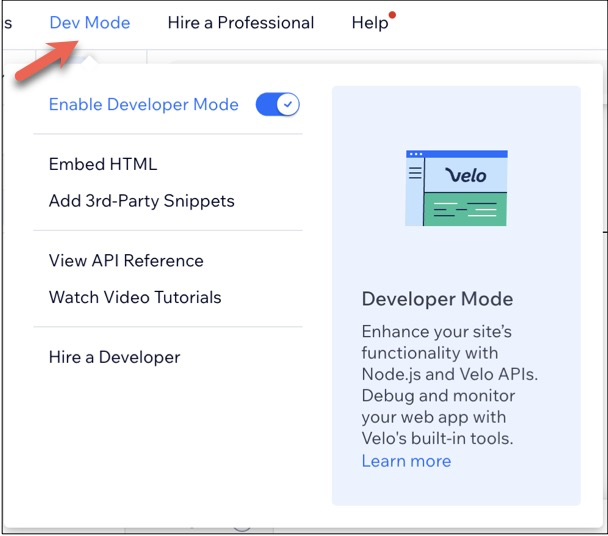608x536 pixels.
Task: Open the Hire a Professional menu
Action: coord(241,22)
